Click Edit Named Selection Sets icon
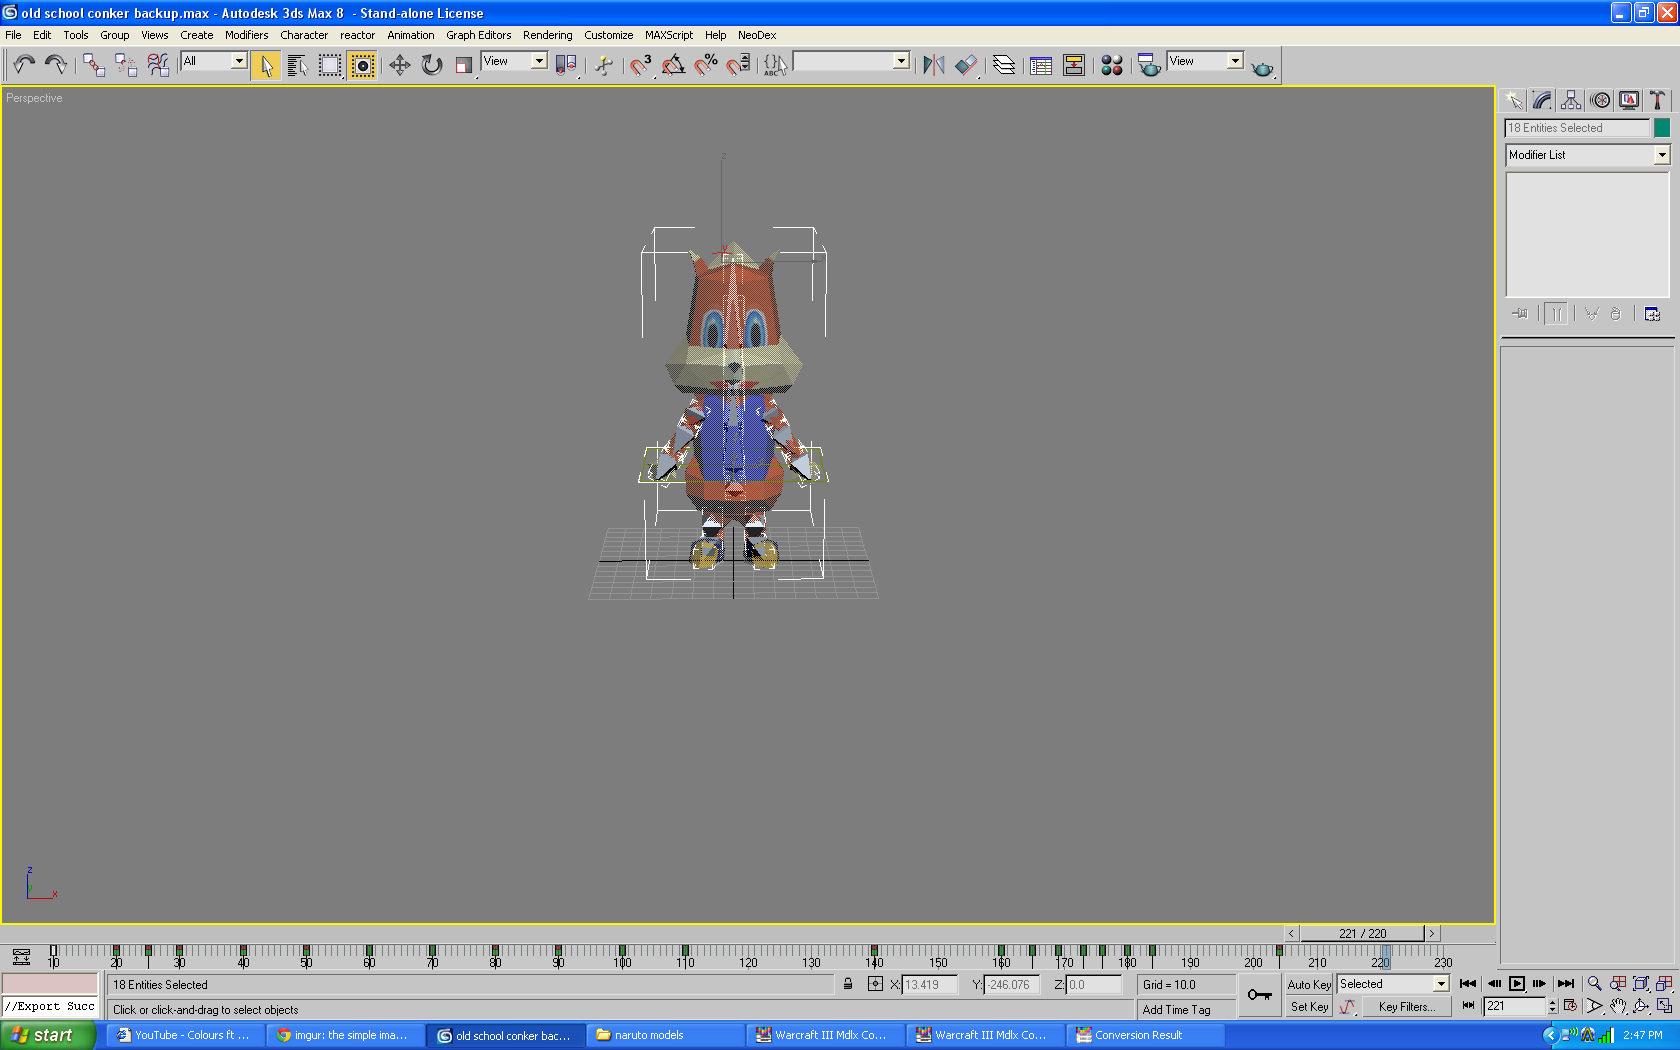Viewport: 1680px width, 1050px height. [776, 65]
